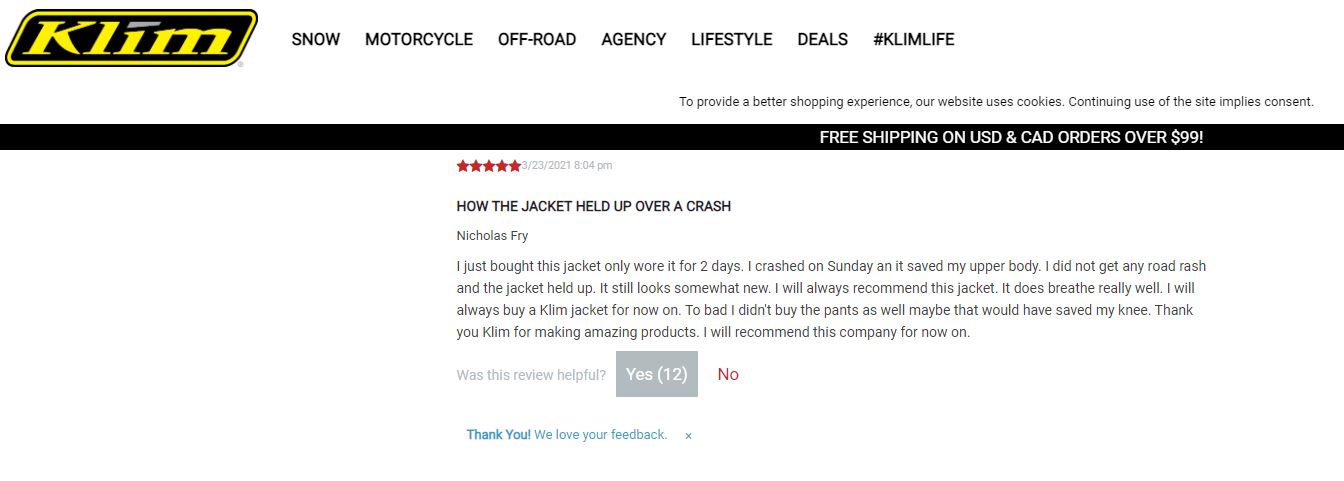Screen dimensions: 1344x481
Task: Click the free shipping promo banner
Action: pyautogui.click(x=1011, y=137)
